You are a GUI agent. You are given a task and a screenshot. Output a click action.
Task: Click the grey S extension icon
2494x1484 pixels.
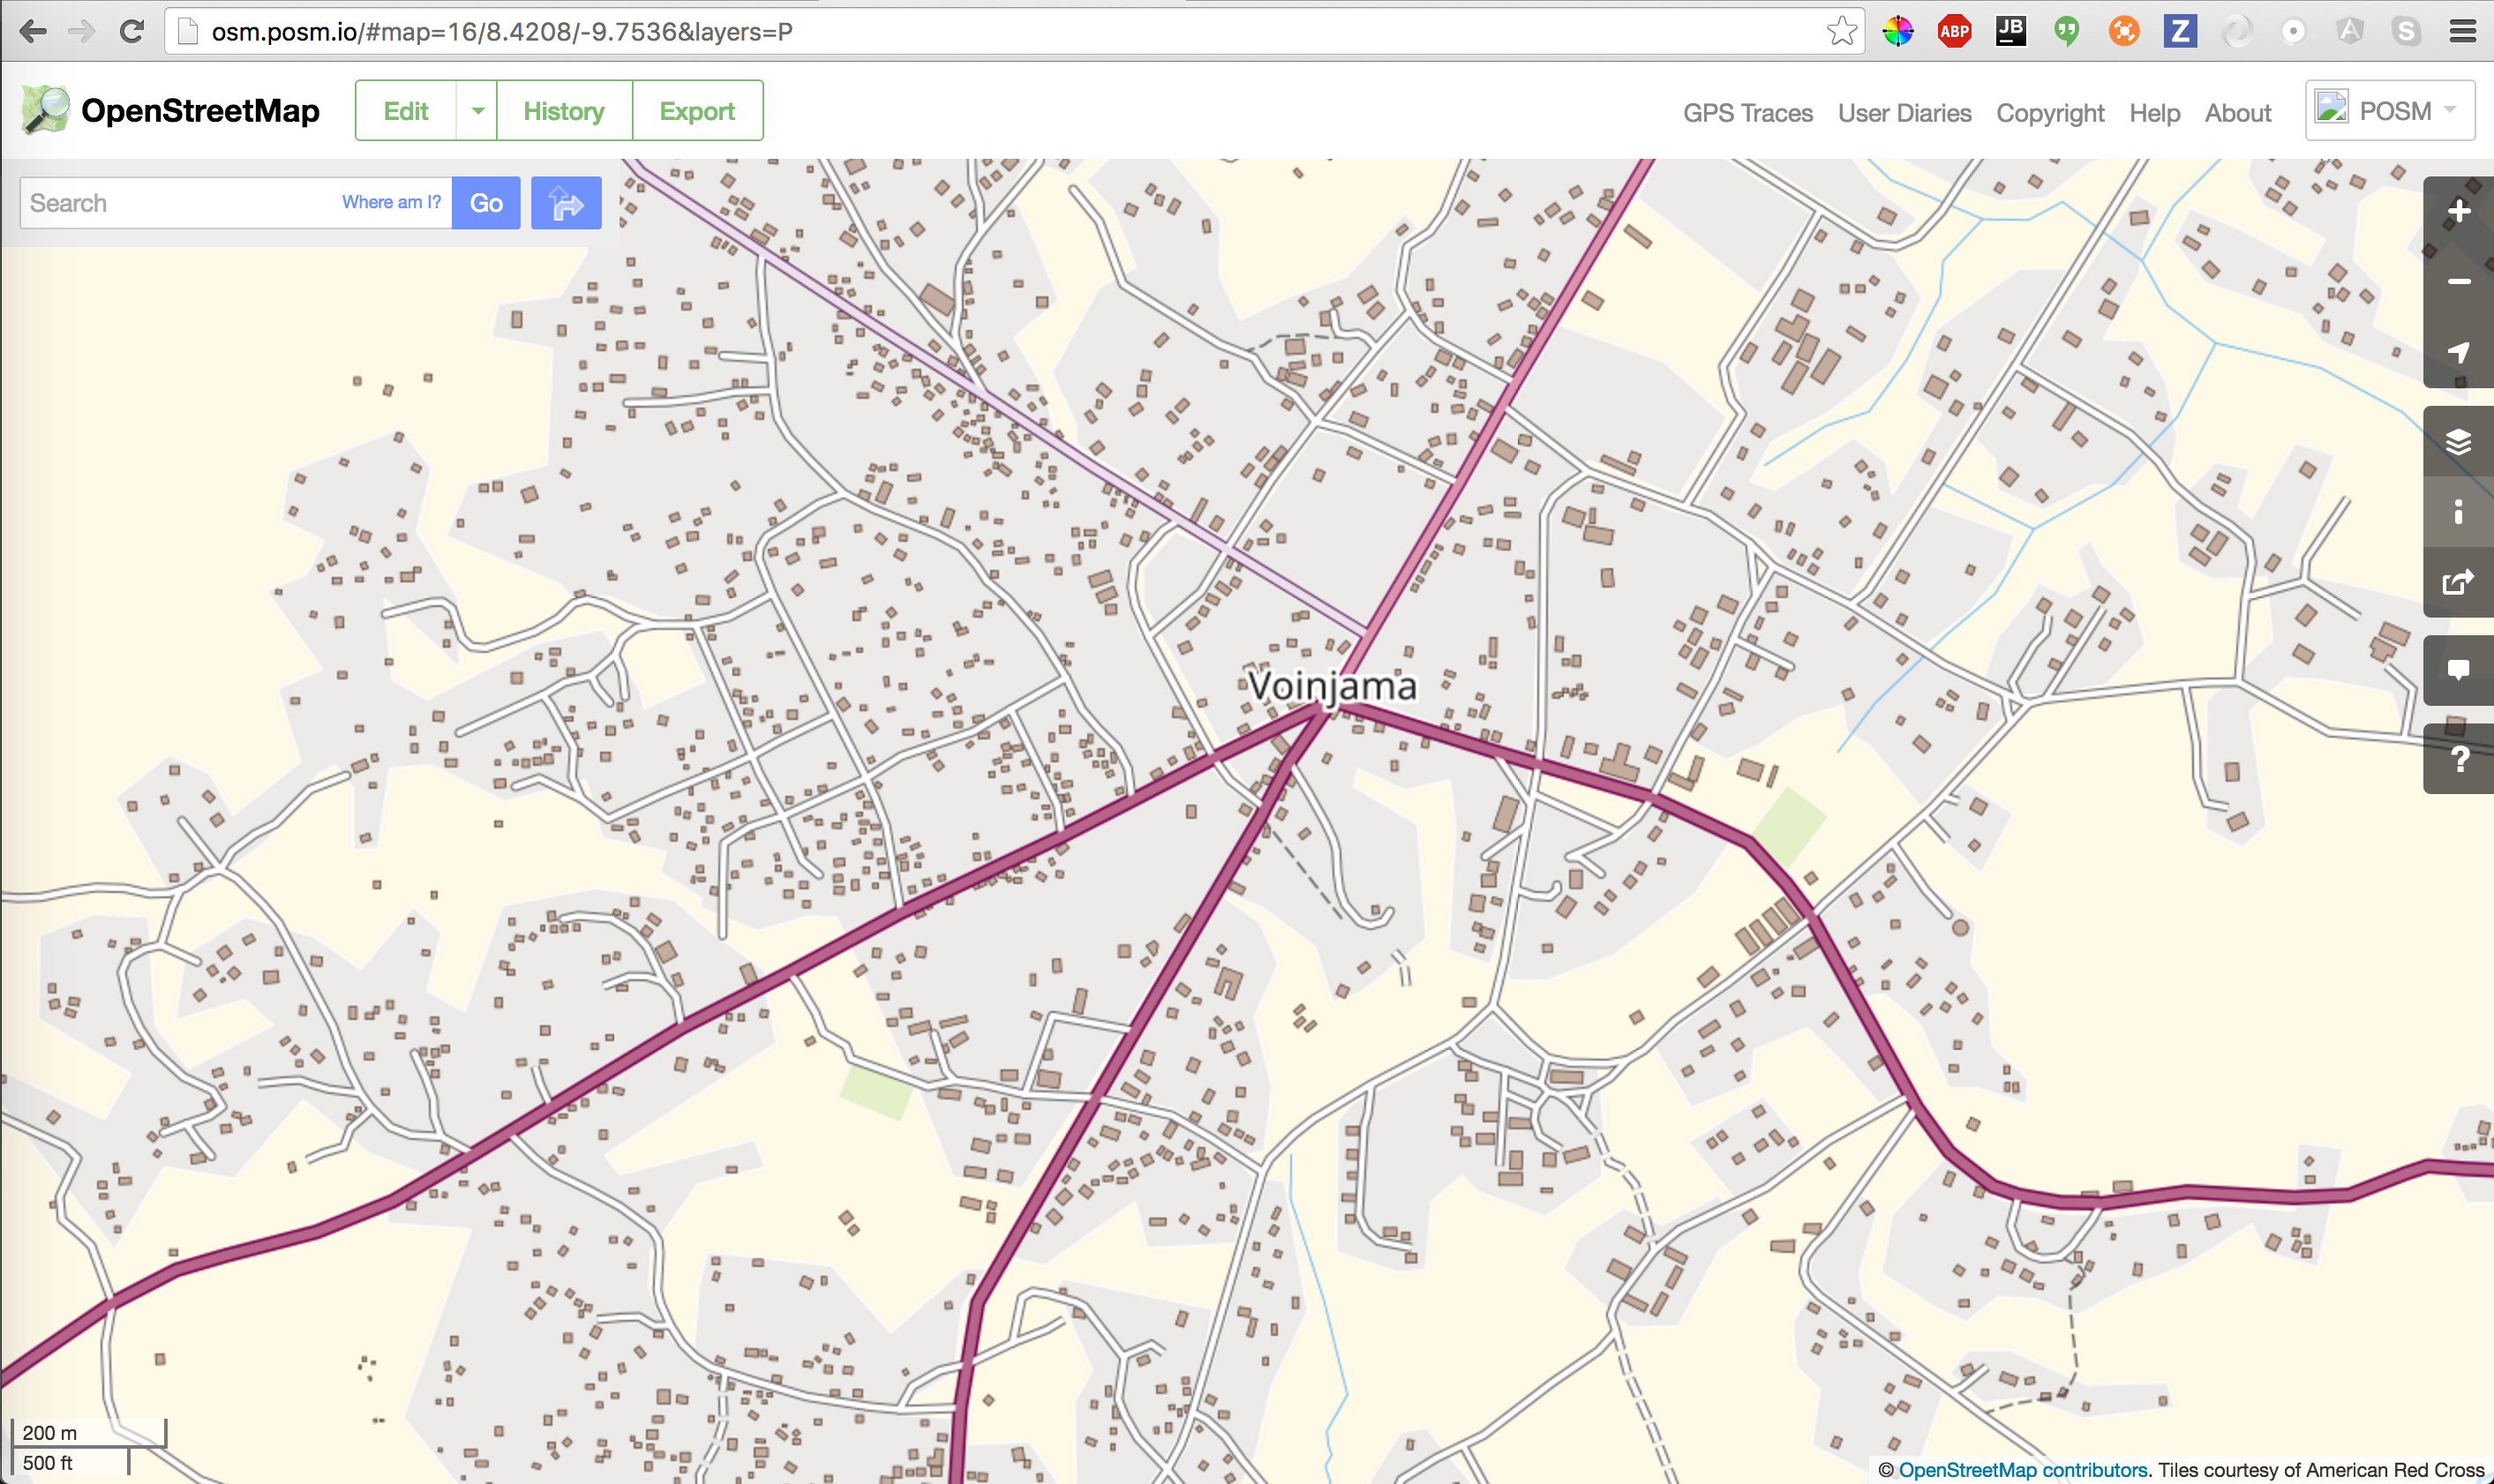[x=2405, y=31]
